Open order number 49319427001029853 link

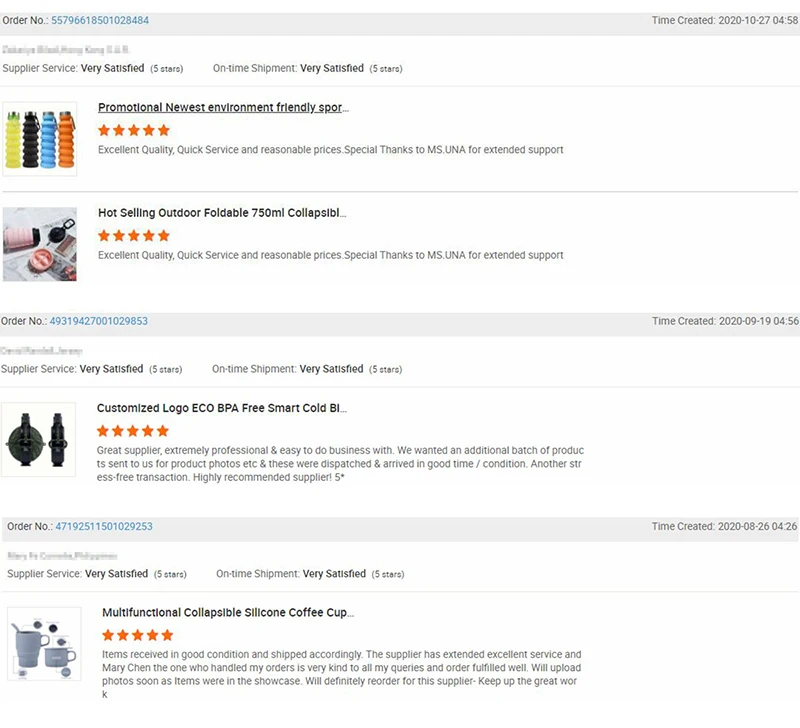pos(98,321)
